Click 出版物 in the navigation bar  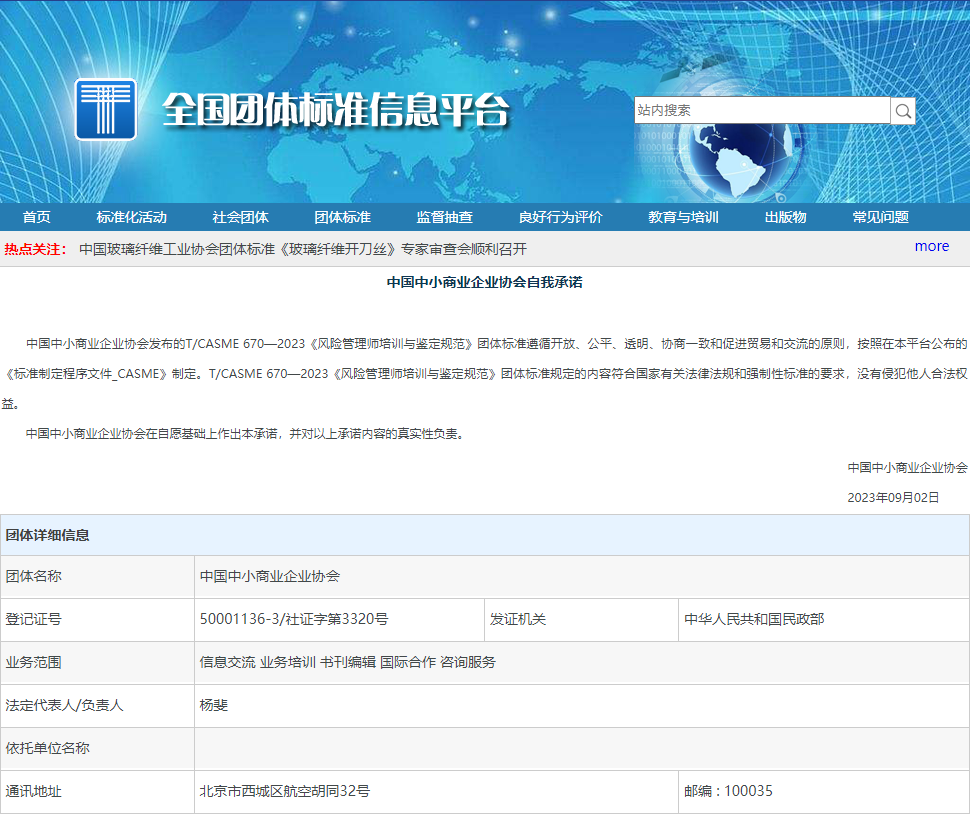click(785, 217)
